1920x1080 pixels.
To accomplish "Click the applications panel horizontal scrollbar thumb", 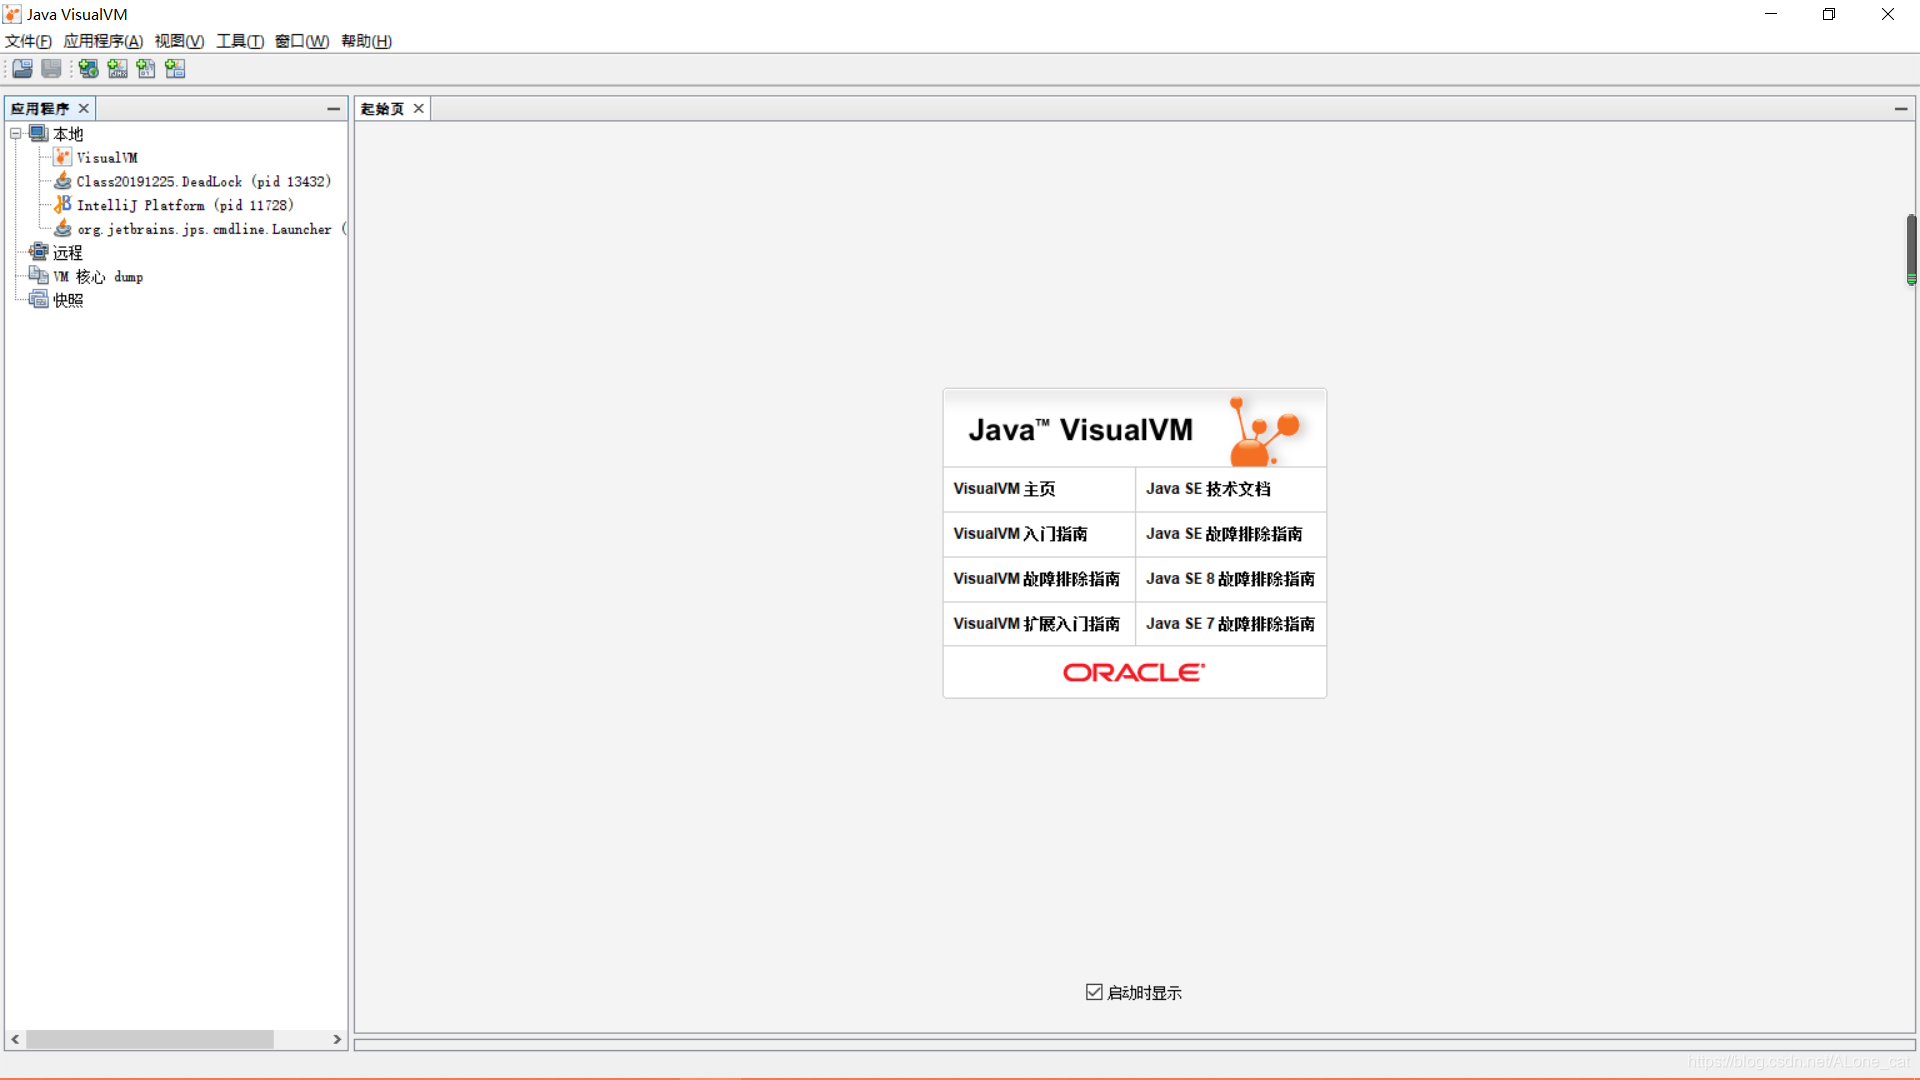I will point(150,1040).
